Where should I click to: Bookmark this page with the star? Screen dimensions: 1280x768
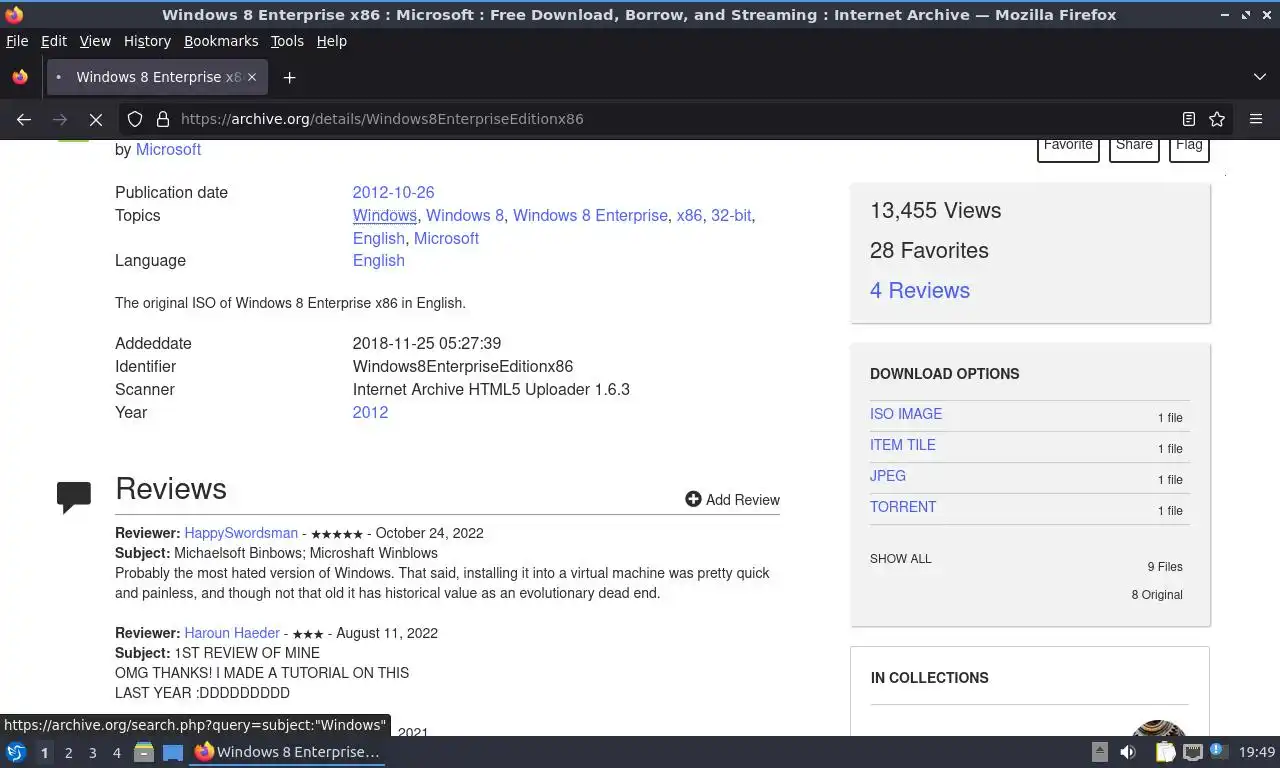(1217, 119)
